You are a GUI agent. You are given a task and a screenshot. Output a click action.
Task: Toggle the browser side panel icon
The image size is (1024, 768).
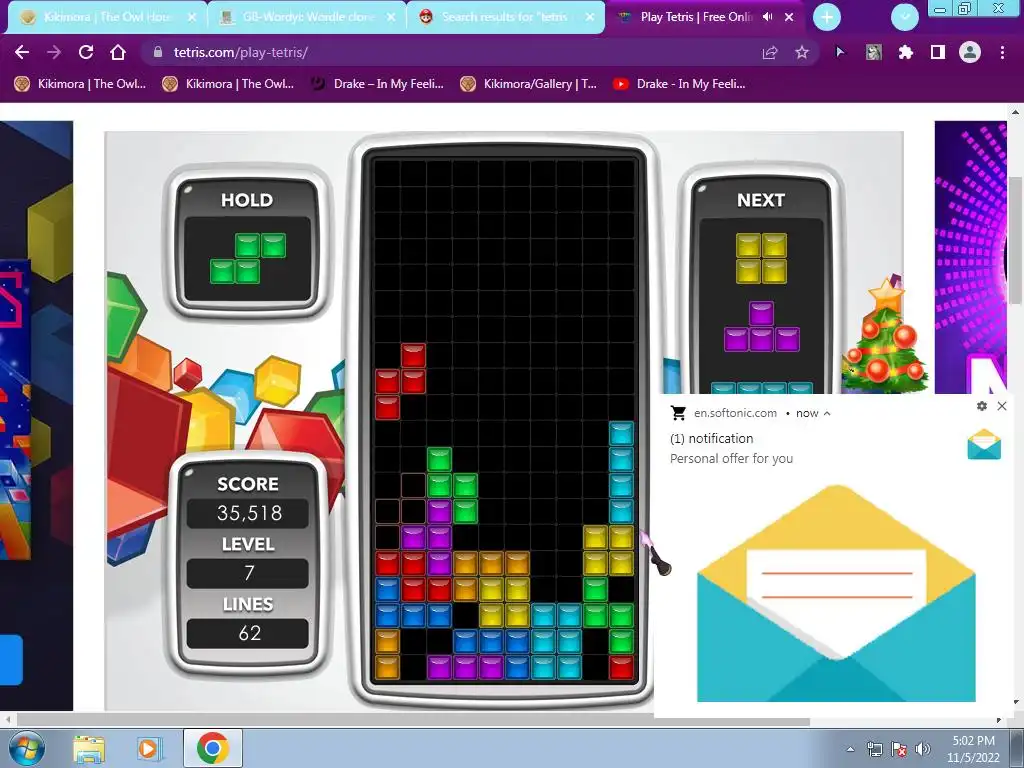938,52
